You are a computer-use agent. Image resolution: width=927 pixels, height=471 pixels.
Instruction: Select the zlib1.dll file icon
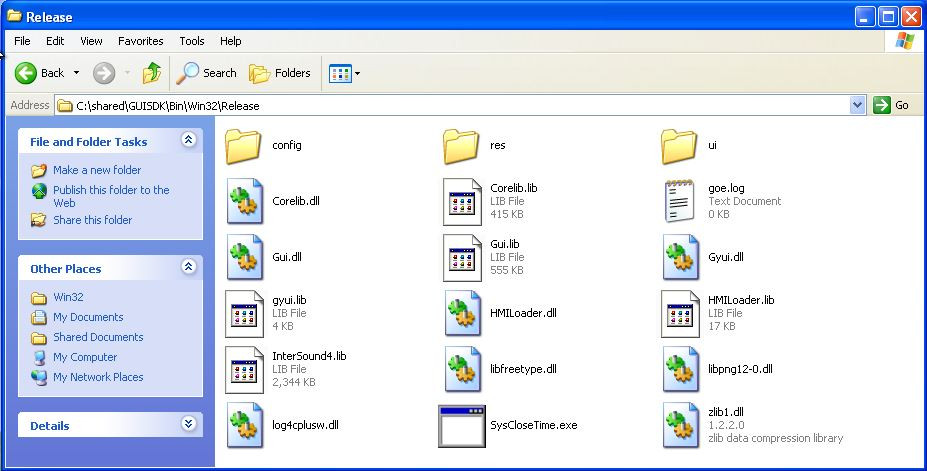pos(680,425)
